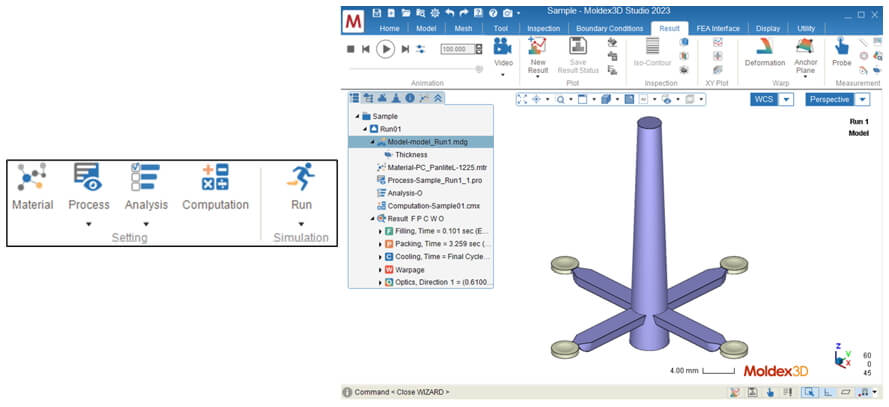Click the Open folder icon in the quick access bar
This screenshot has width=889, height=407.
406,12
